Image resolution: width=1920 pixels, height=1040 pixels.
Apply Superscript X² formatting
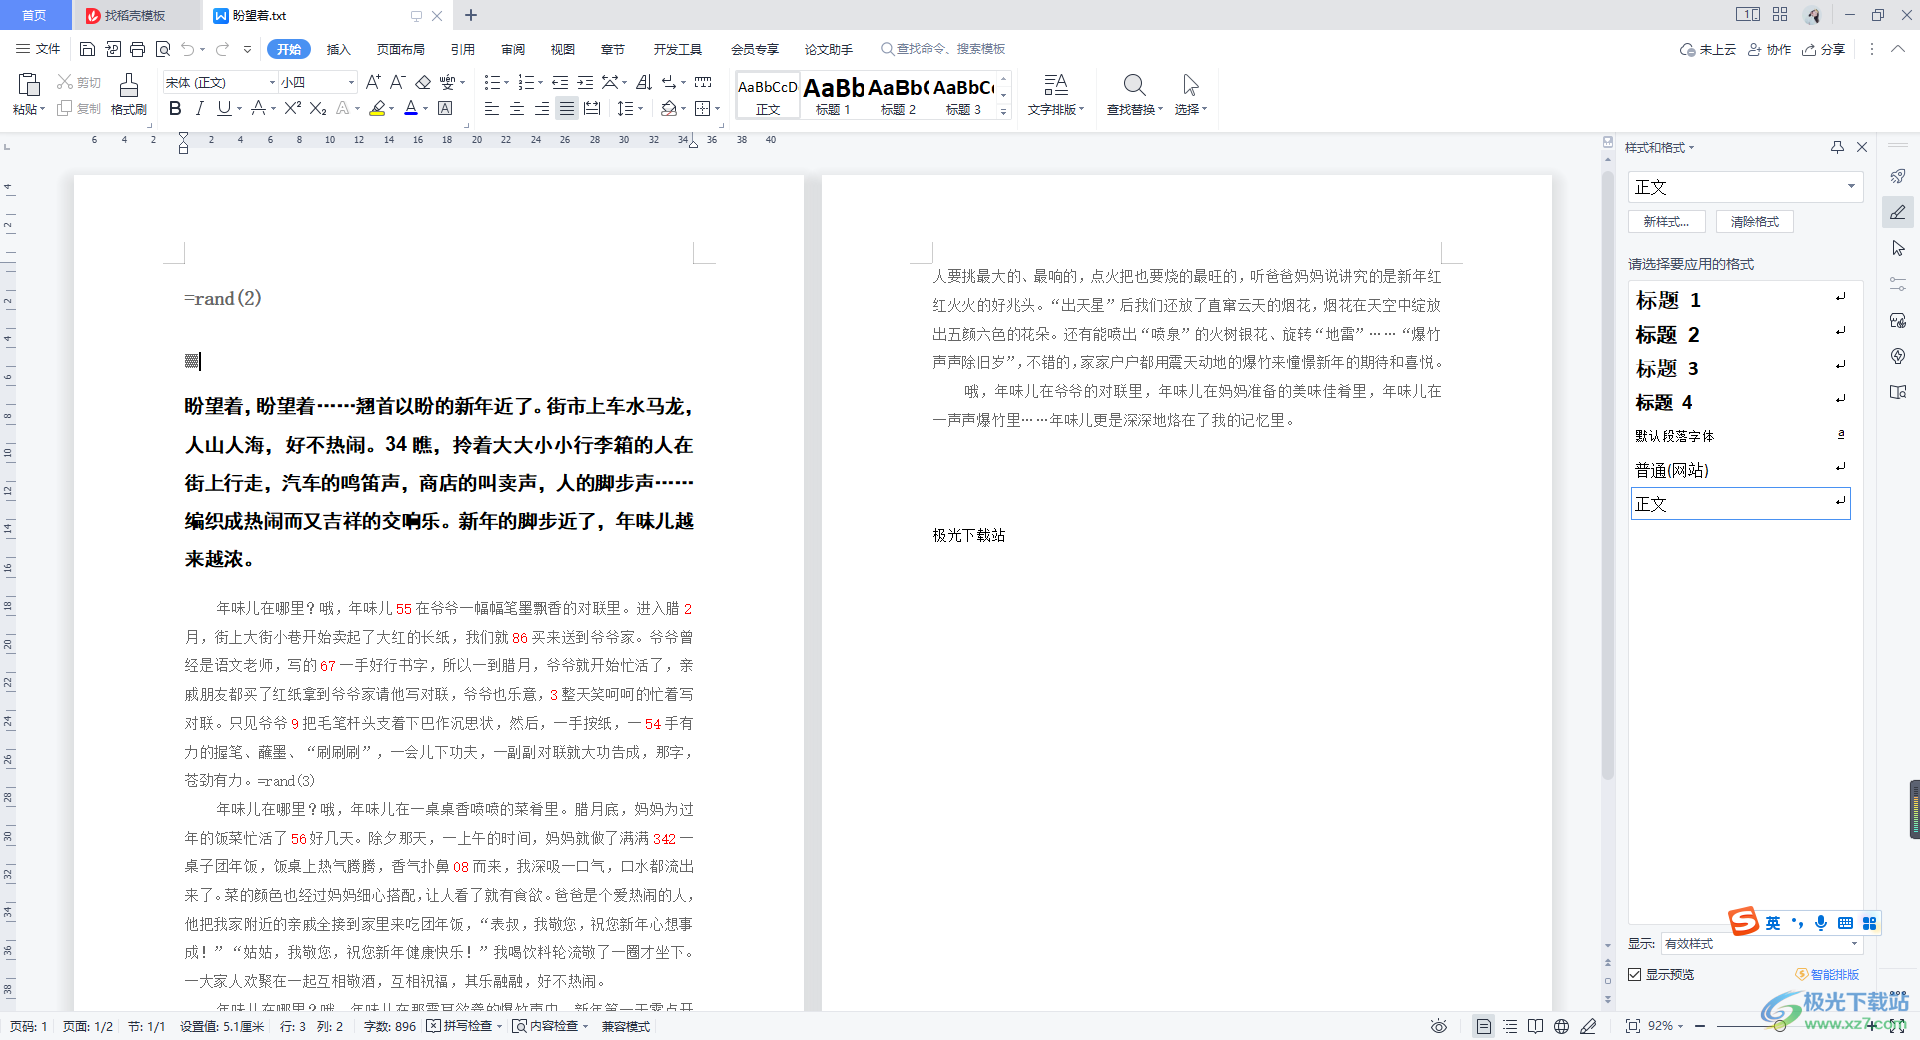pyautogui.click(x=292, y=108)
